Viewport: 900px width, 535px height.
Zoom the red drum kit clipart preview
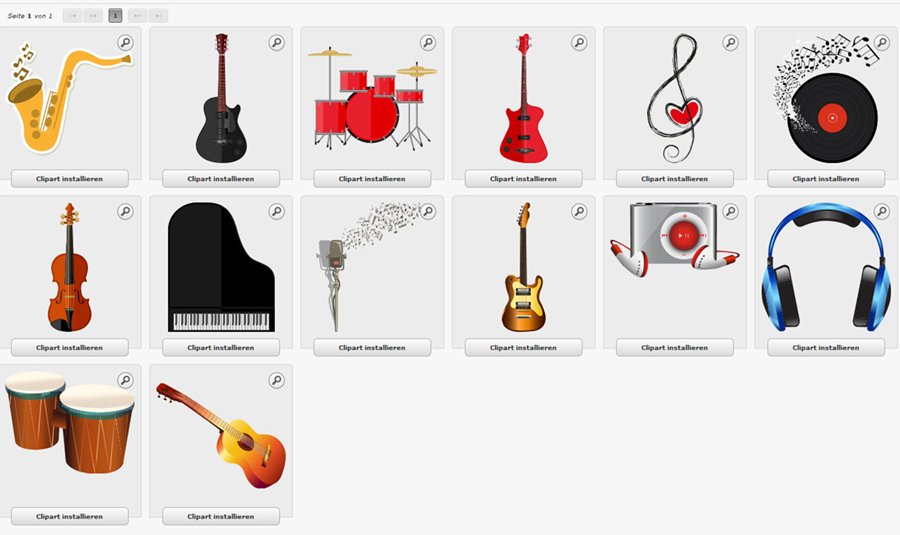click(428, 42)
